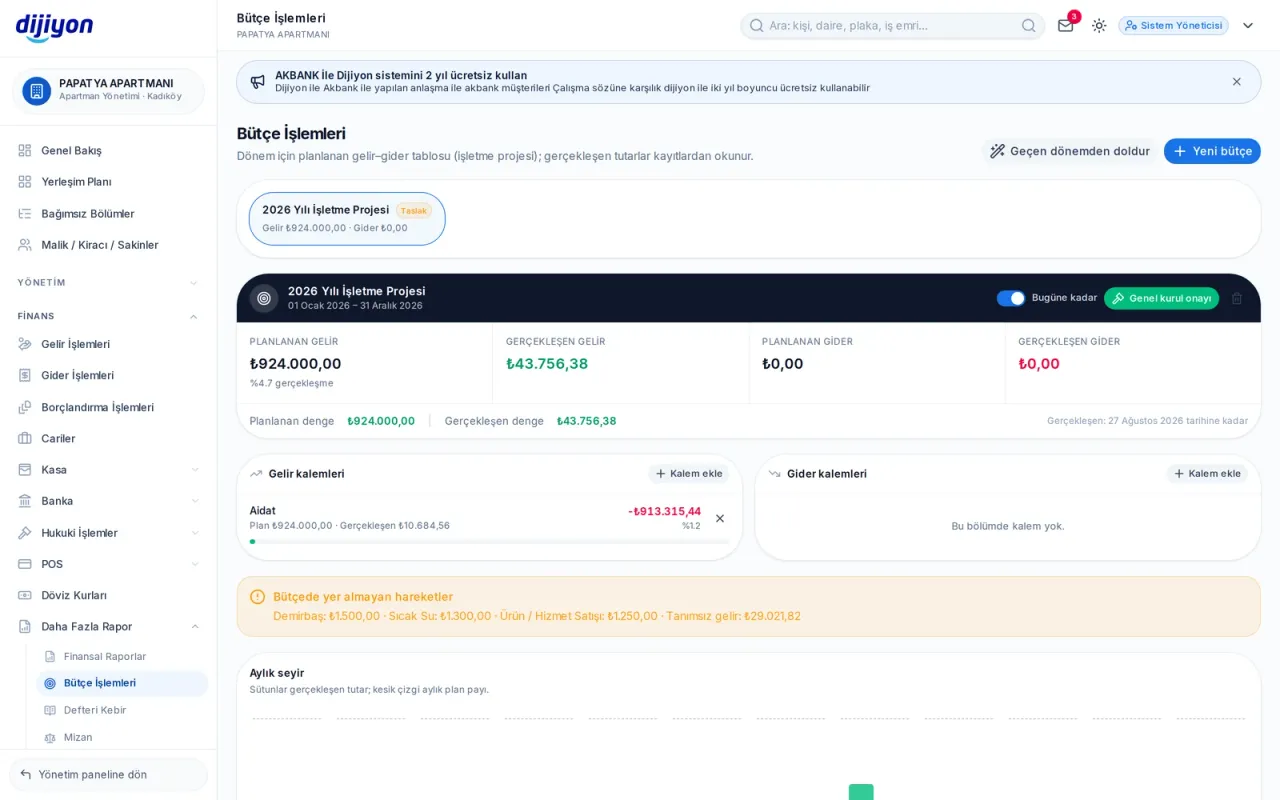Click the warning icon in unbudgeted movements alert
The height and width of the screenshot is (800, 1280).
[x=257, y=597]
